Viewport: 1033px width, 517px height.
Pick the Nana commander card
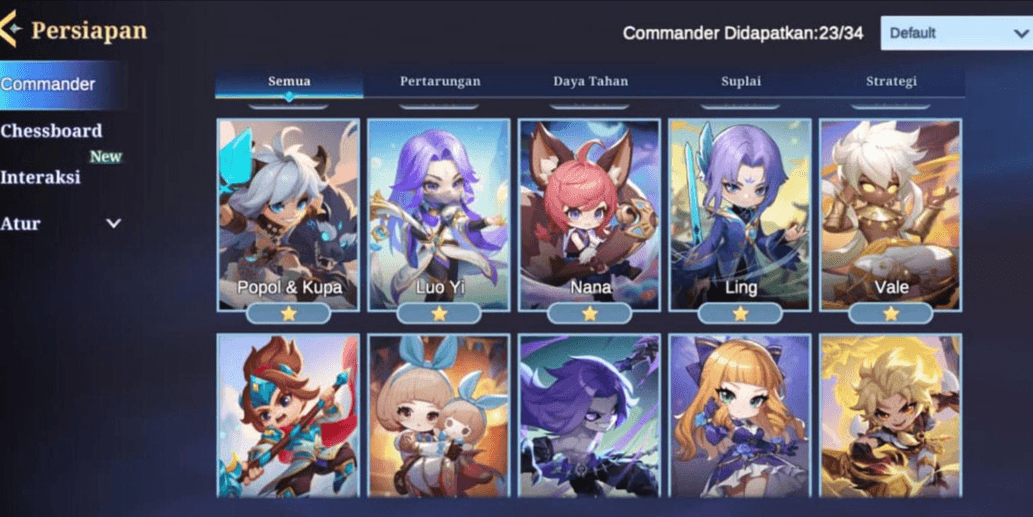click(590, 215)
